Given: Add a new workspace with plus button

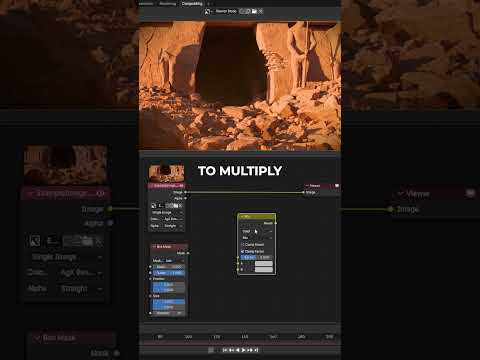Looking at the screenshot, I should point(208,4).
